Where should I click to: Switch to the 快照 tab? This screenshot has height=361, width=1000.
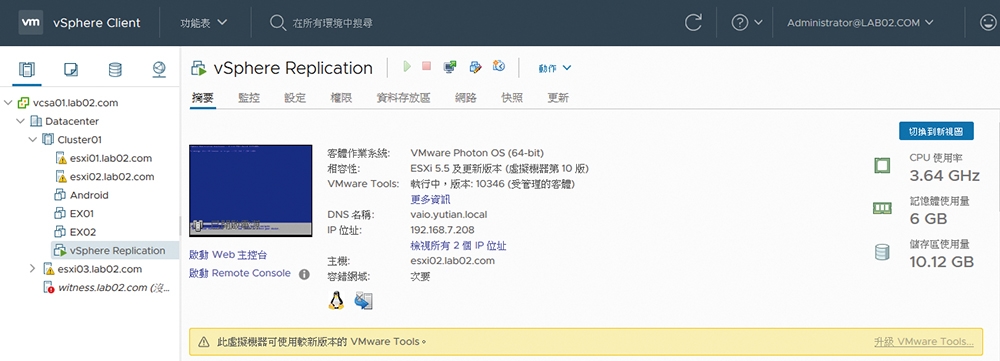pos(512,98)
